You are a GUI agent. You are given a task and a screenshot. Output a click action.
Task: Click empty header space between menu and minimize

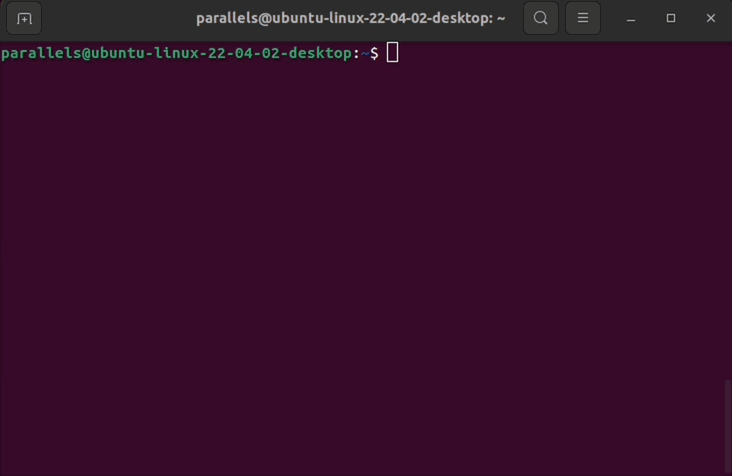(607, 18)
